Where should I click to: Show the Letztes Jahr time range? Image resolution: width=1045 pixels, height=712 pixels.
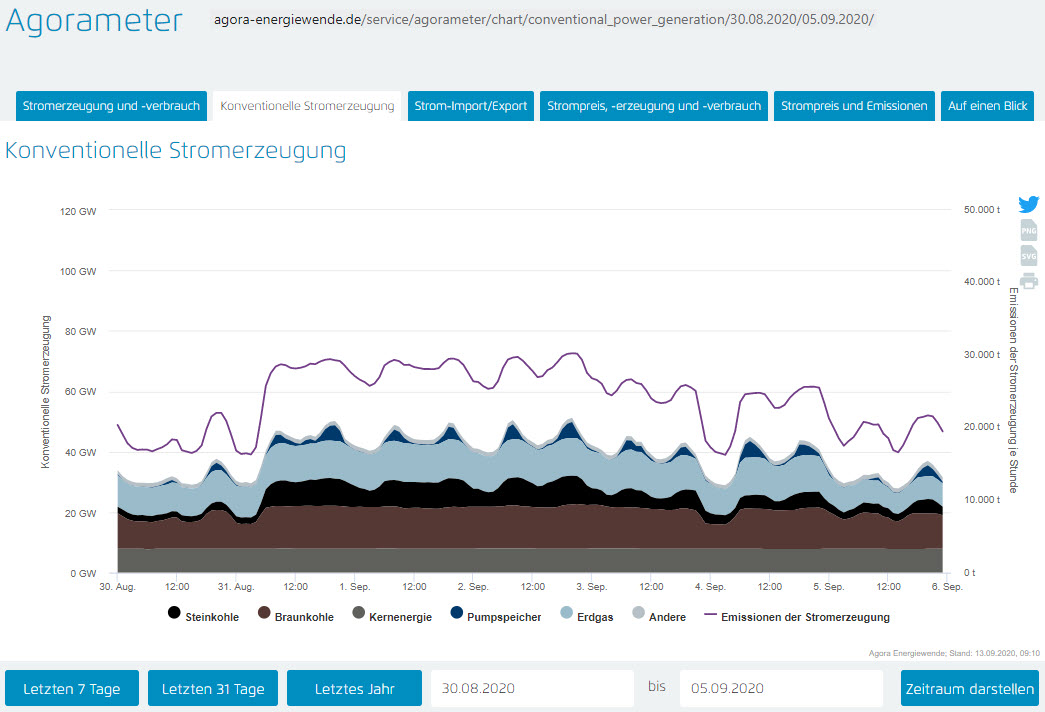(354, 689)
